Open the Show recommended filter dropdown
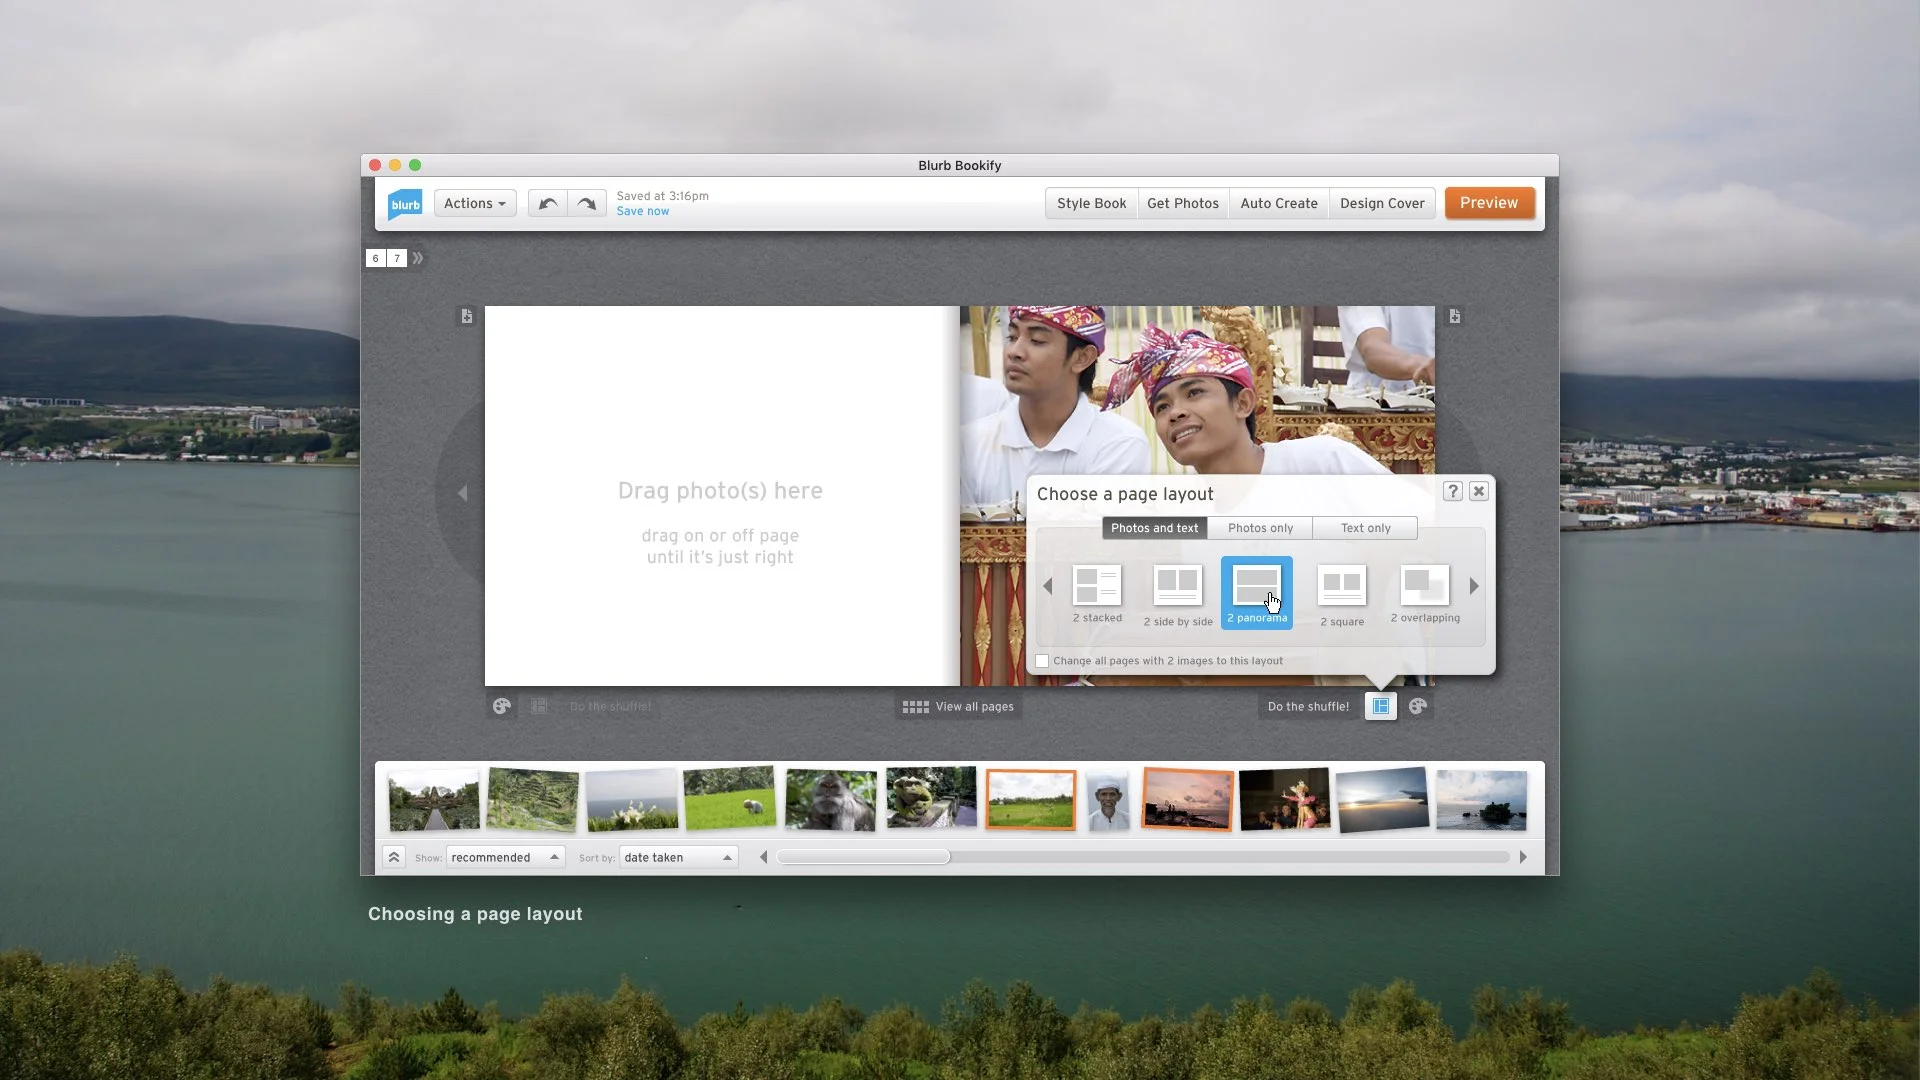 (505, 857)
